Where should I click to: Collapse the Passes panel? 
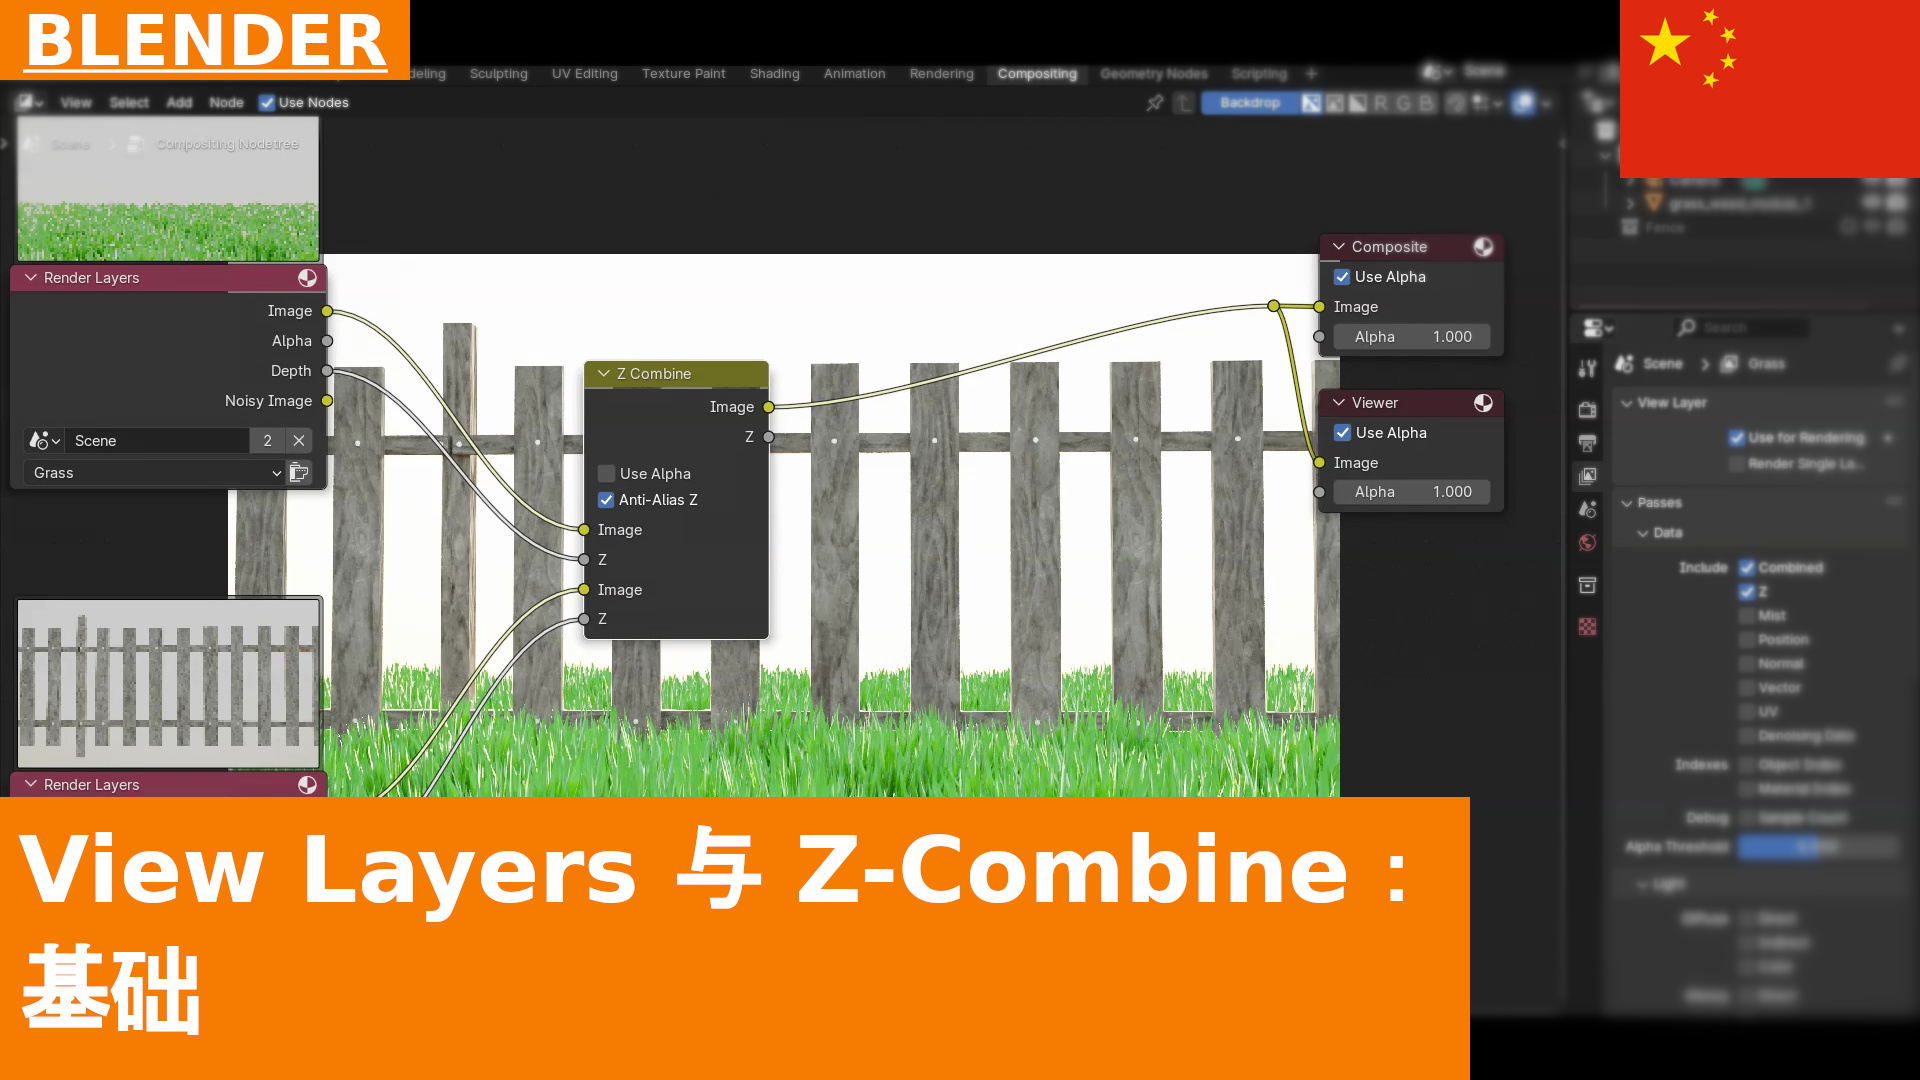[x=1627, y=503]
